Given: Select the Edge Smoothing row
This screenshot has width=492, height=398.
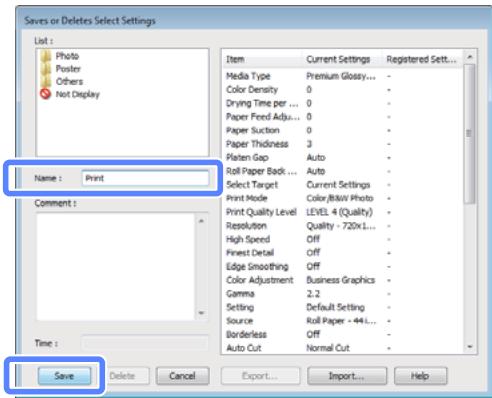Looking at the screenshot, I should (343, 267).
